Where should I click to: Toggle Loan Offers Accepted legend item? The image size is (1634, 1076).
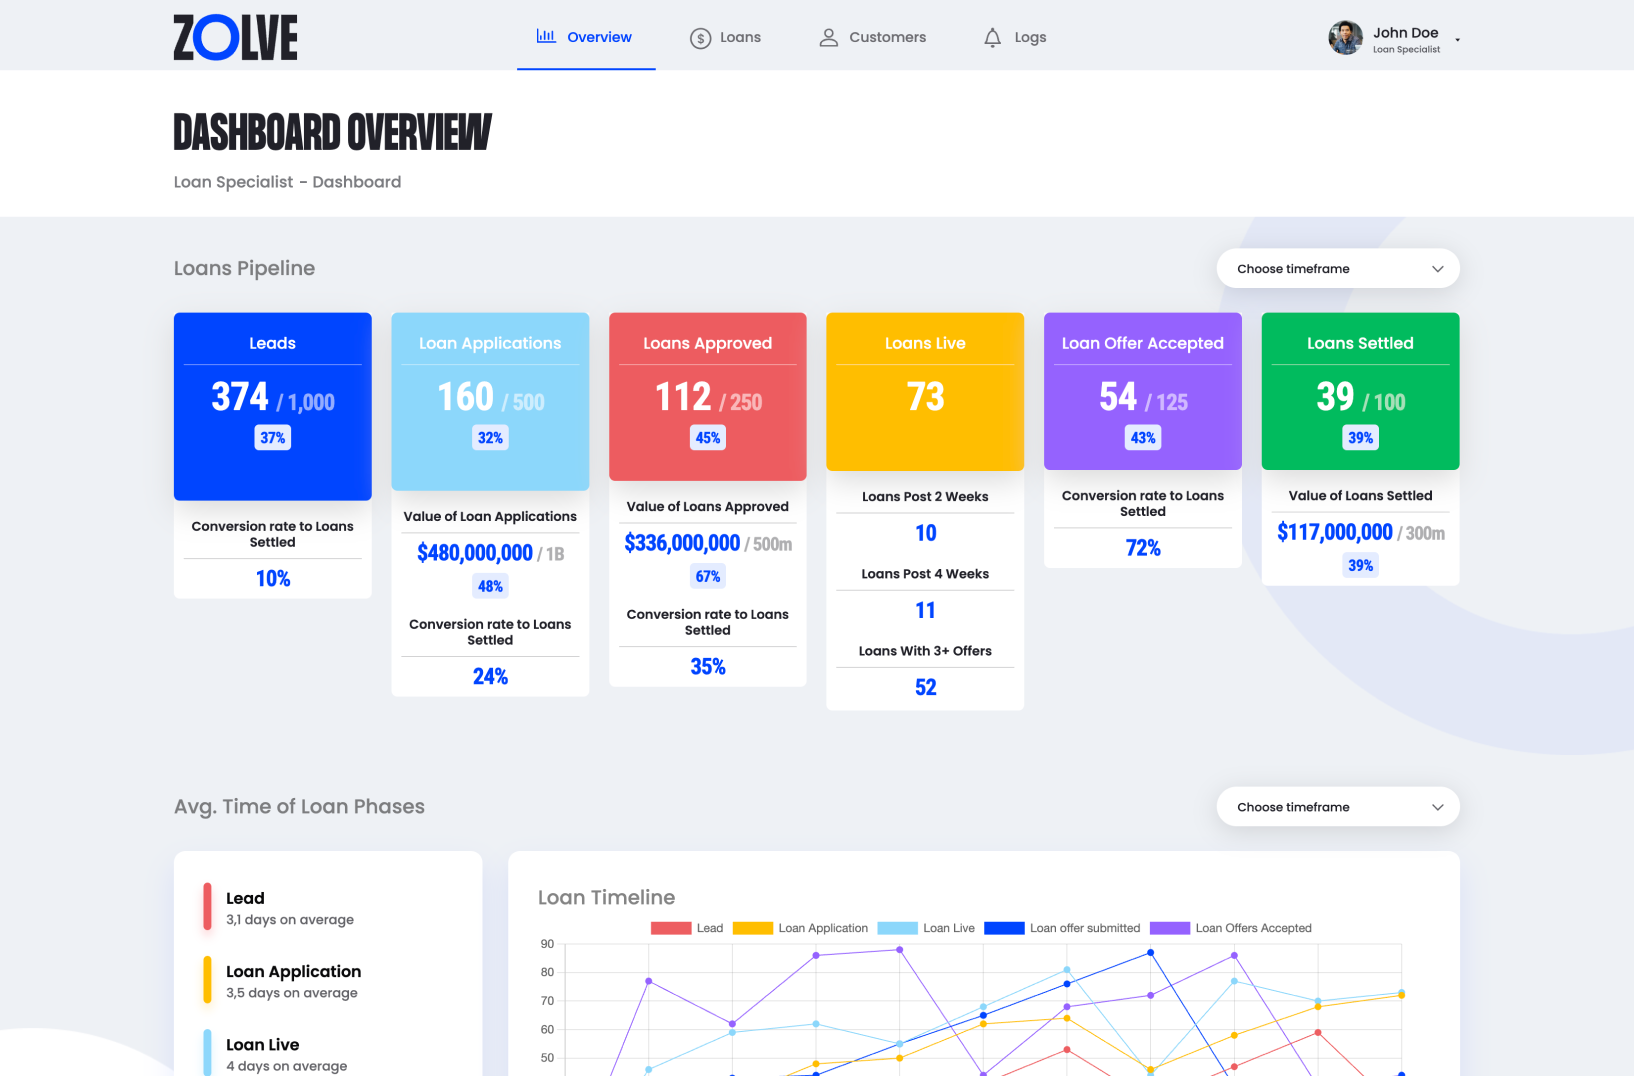tap(1231, 928)
